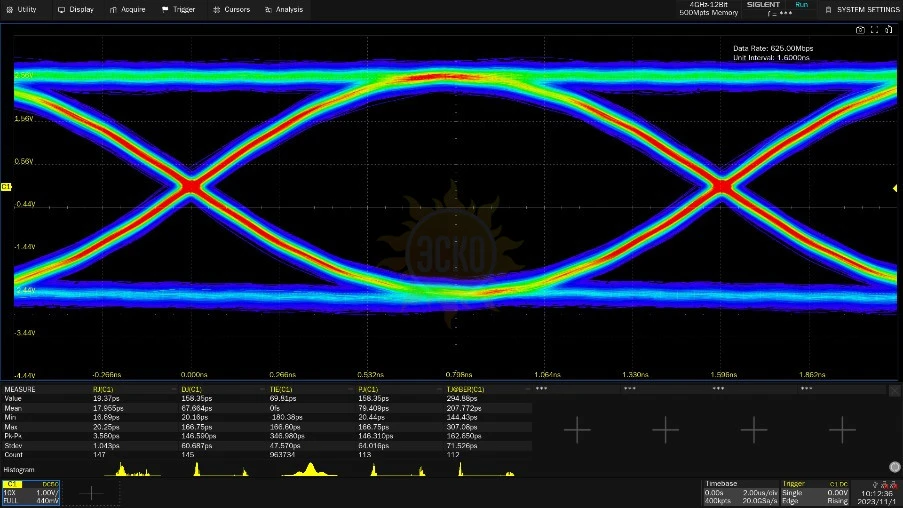Image resolution: width=903 pixels, height=508 pixels.
Task: Click the date 2023/11/1
Action: pos(879,502)
